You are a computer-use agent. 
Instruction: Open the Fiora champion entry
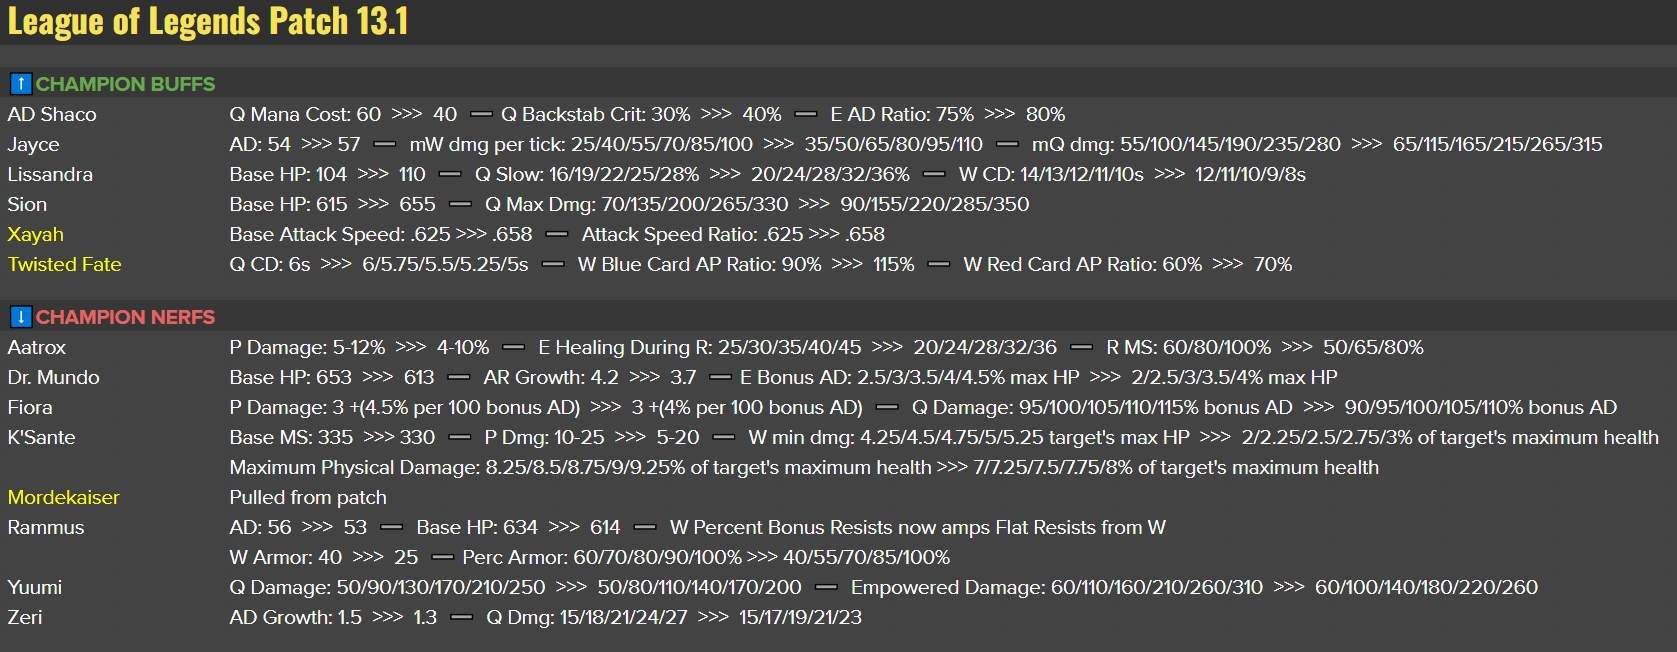pyautogui.click(x=30, y=407)
